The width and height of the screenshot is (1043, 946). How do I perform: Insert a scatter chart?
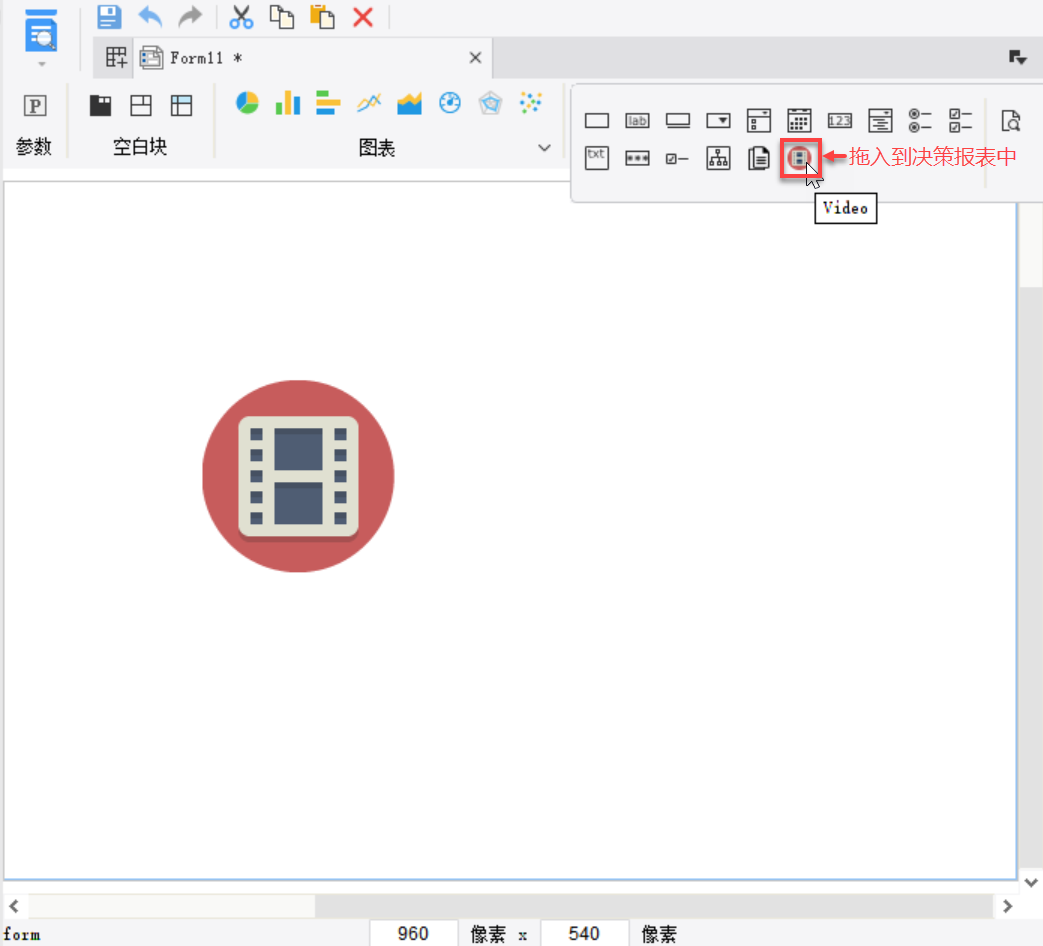point(531,103)
